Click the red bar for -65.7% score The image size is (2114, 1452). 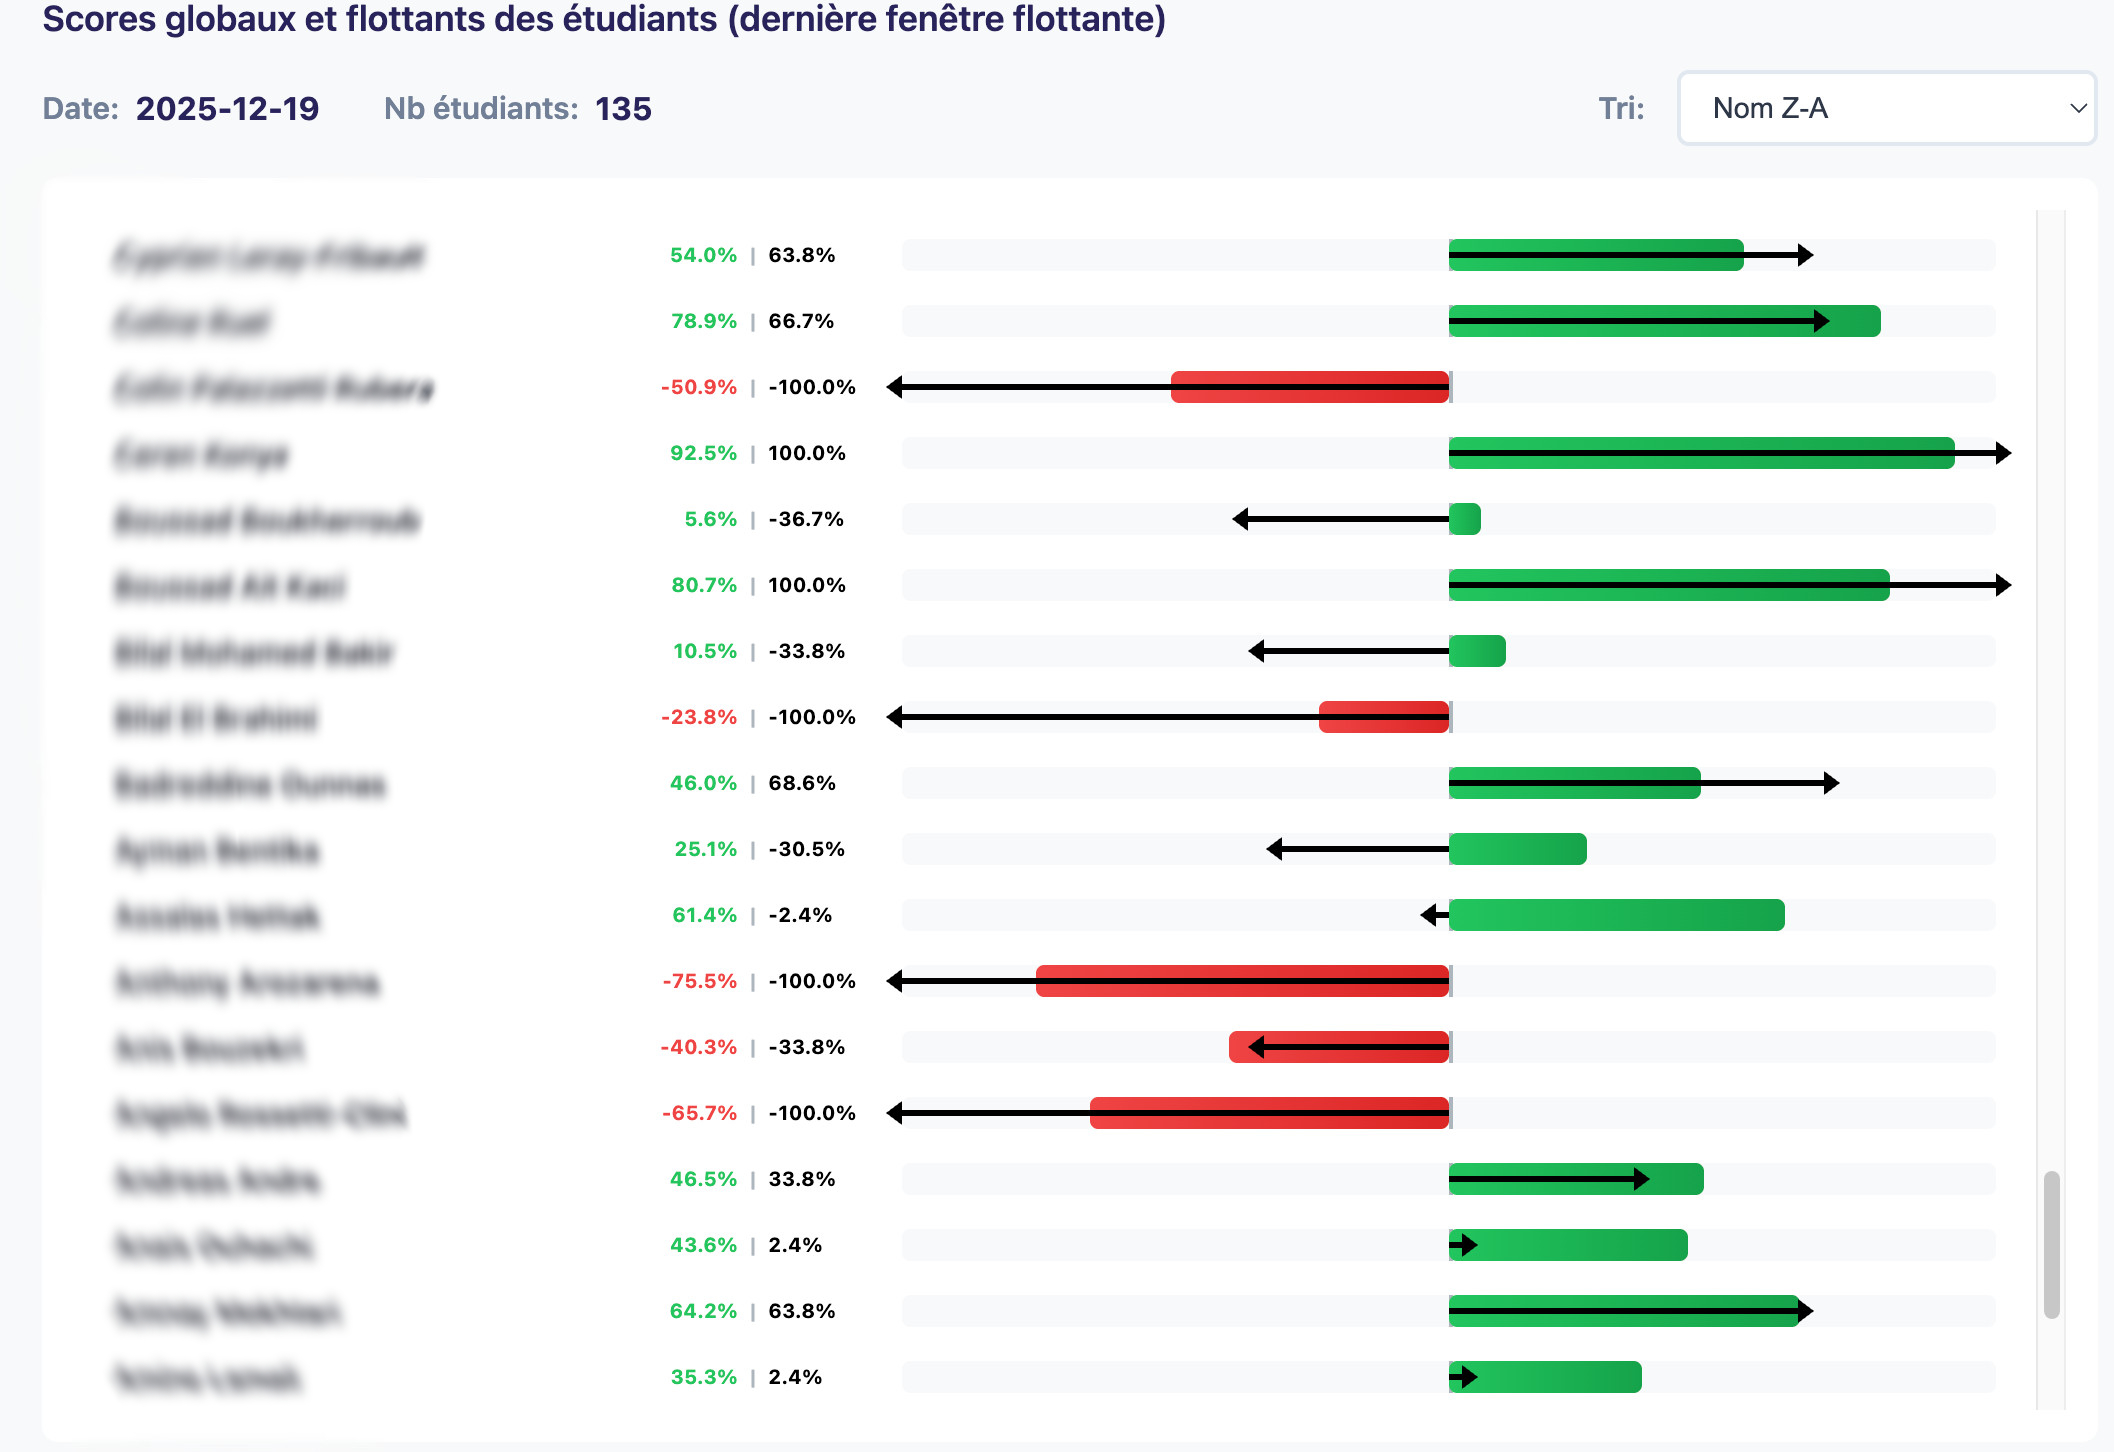coord(1268,1113)
